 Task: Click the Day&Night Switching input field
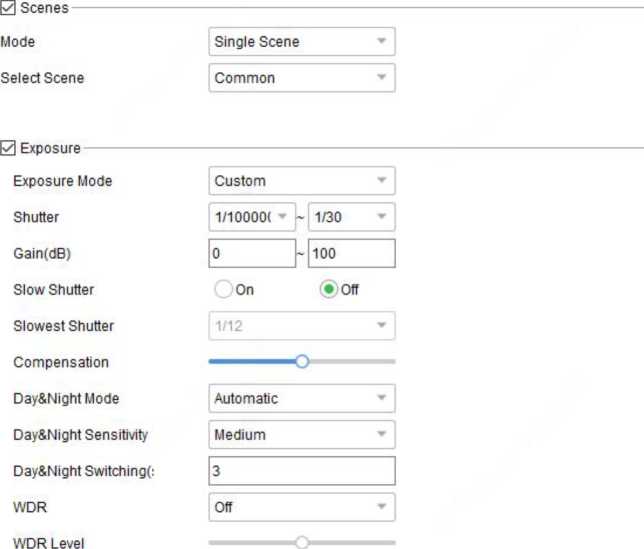[x=301, y=471]
